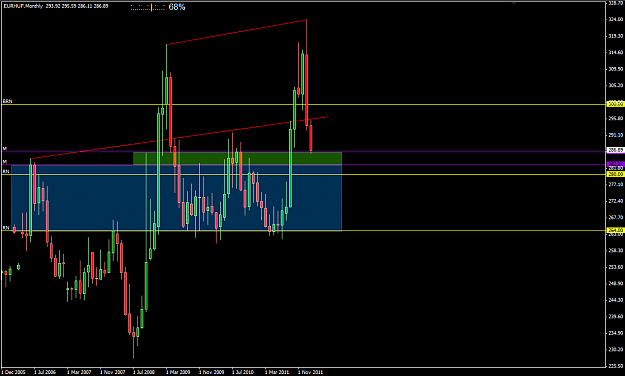Select the yellow 264.00 price label

pyautogui.click(x=615, y=230)
